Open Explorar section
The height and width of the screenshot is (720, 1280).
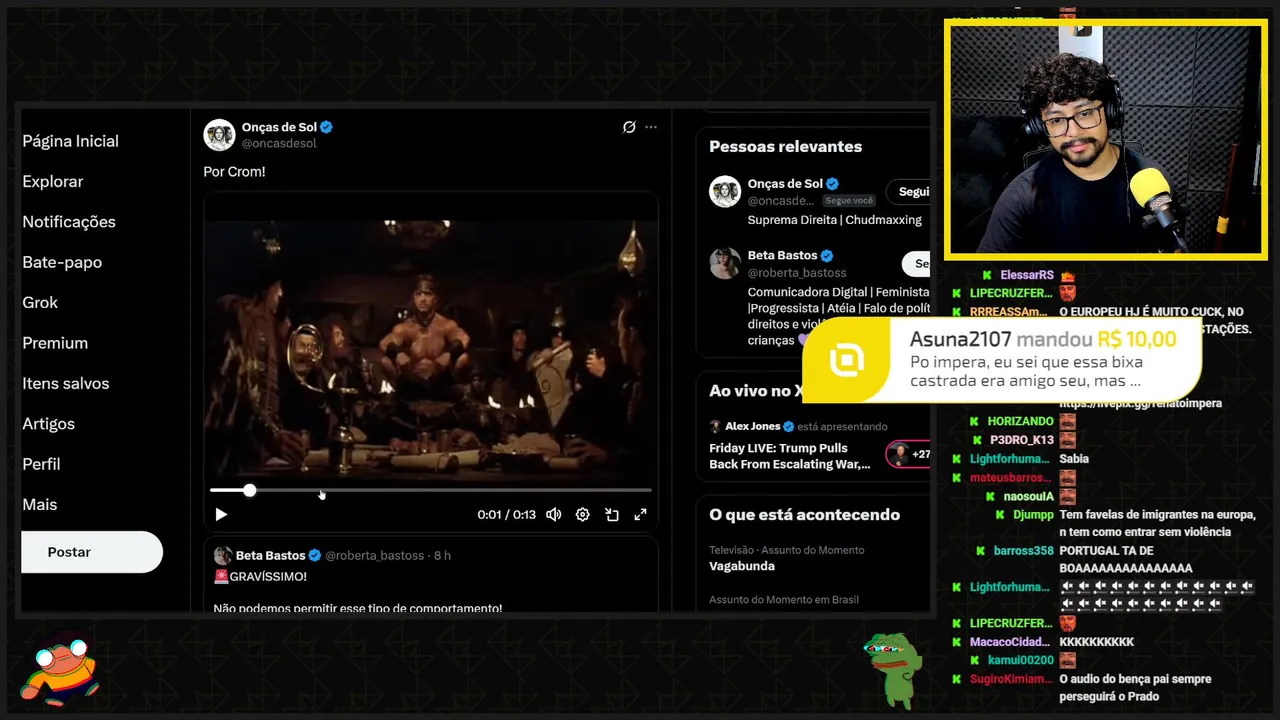(x=53, y=181)
